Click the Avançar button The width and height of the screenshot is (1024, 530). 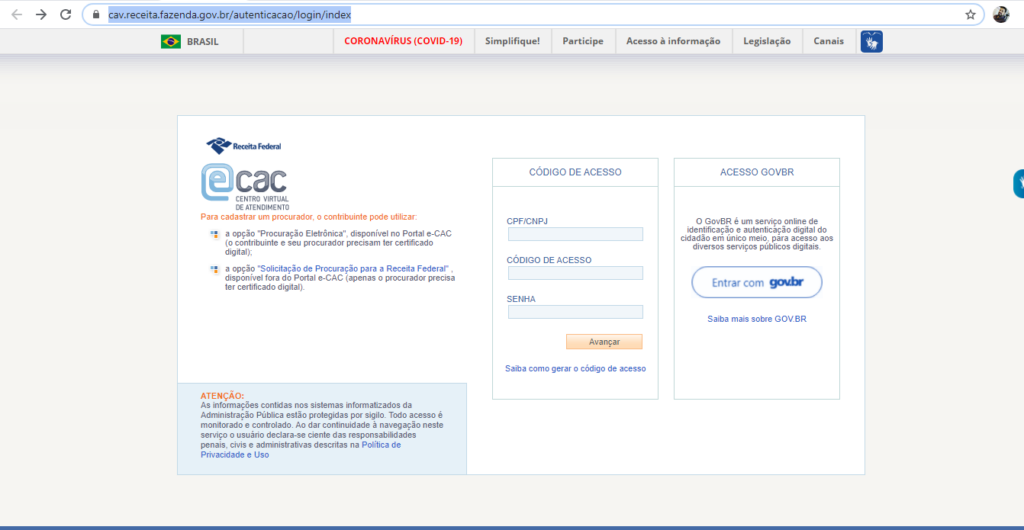click(604, 341)
